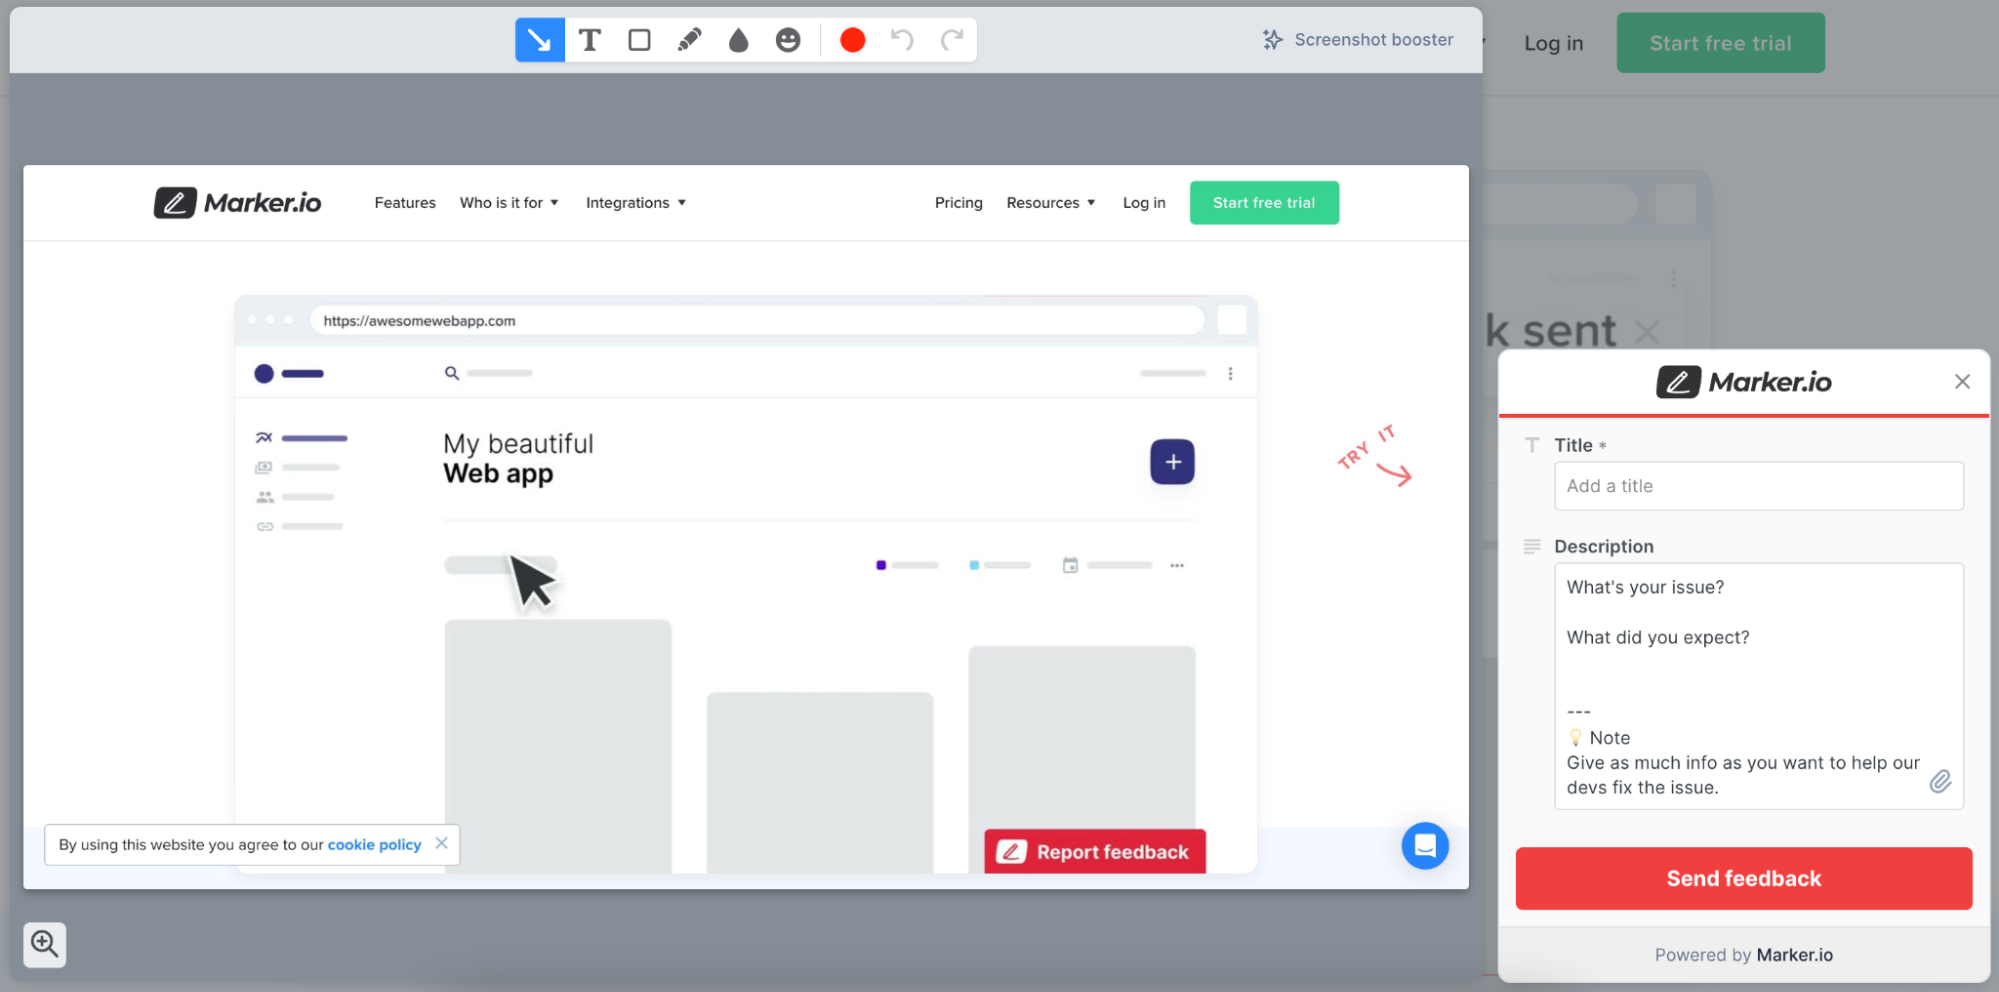1999x992 pixels.
Task: Open Pricing in the screenshot navigation
Action: point(958,203)
